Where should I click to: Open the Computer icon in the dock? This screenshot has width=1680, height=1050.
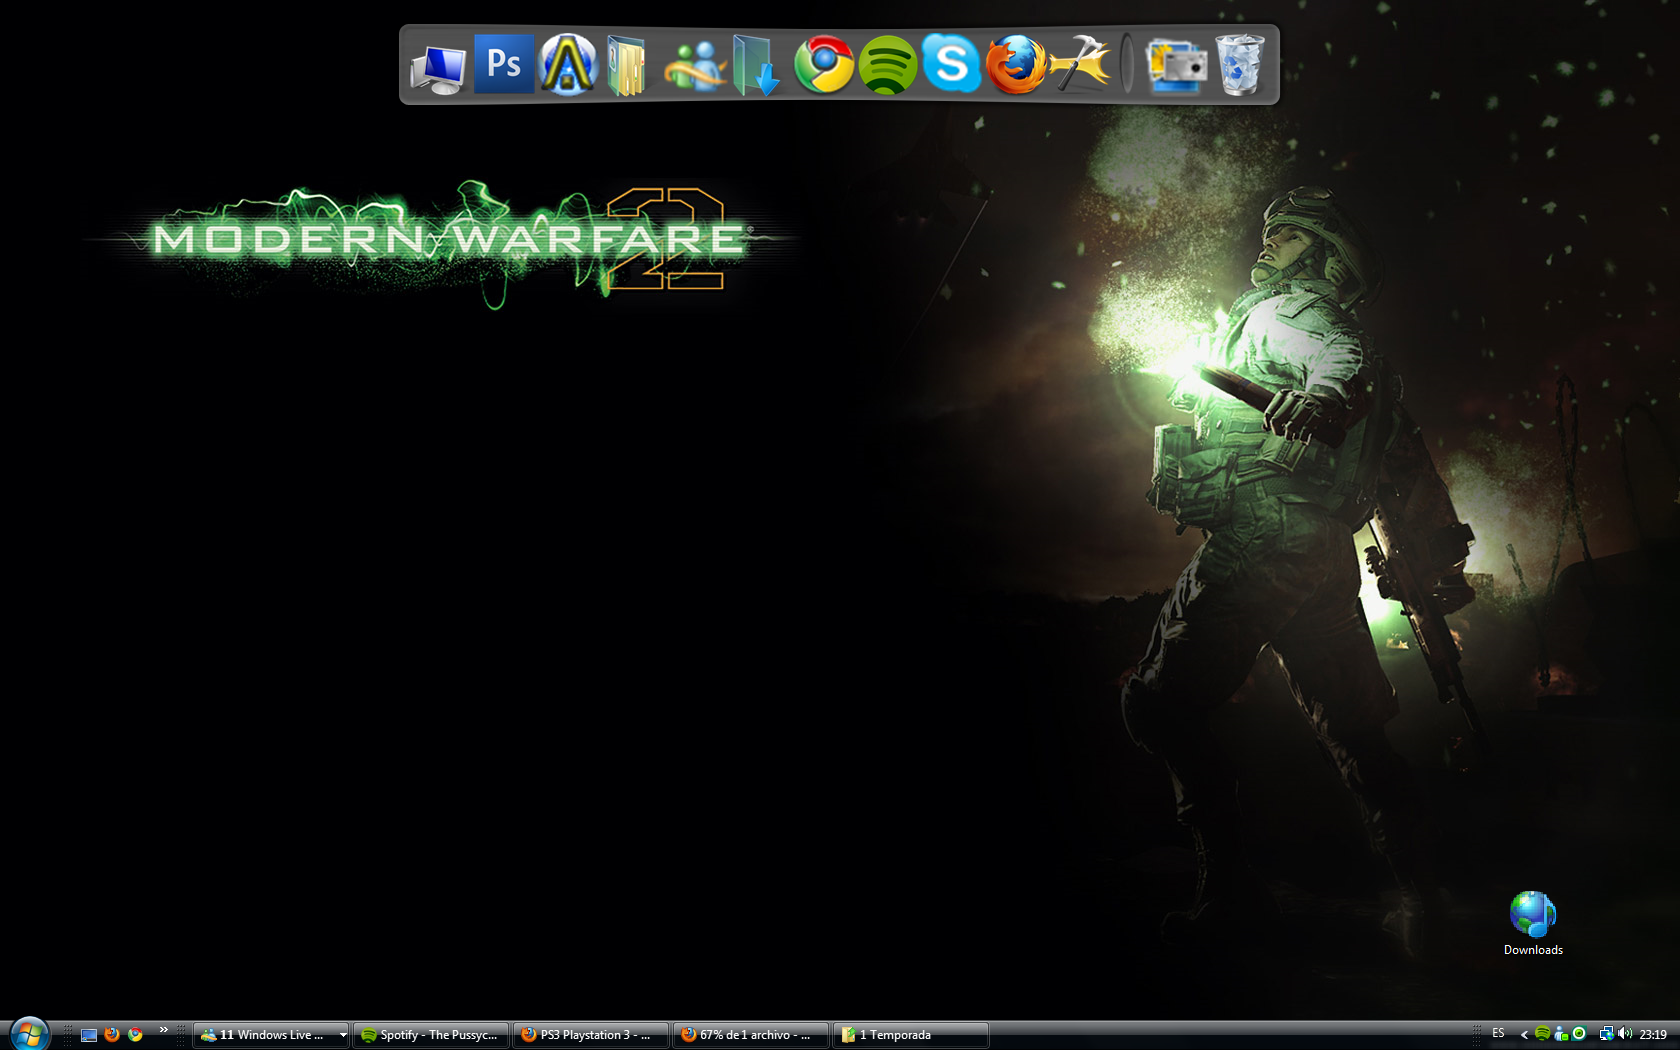point(438,68)
